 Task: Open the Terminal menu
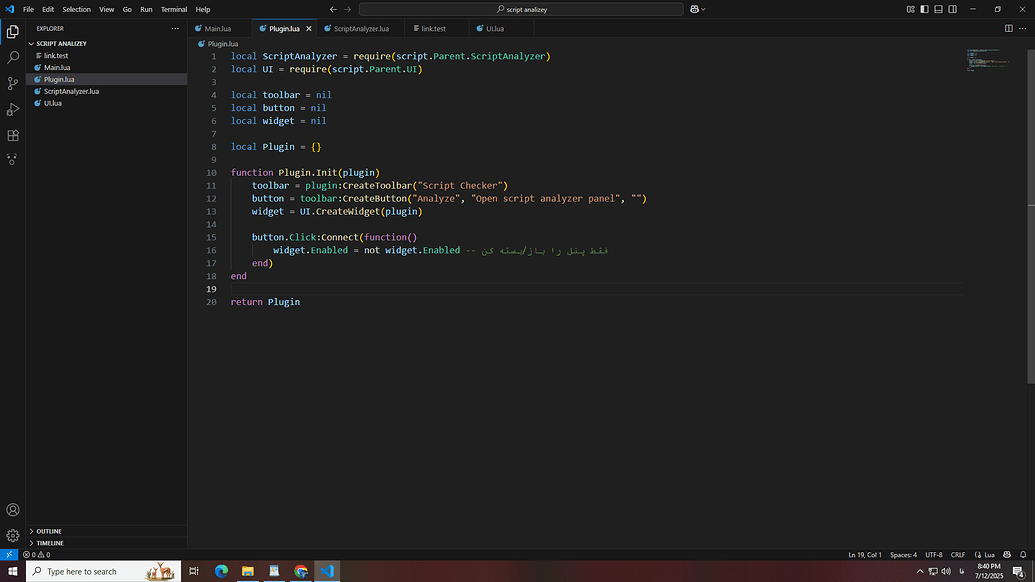click(x=173, y=9)
